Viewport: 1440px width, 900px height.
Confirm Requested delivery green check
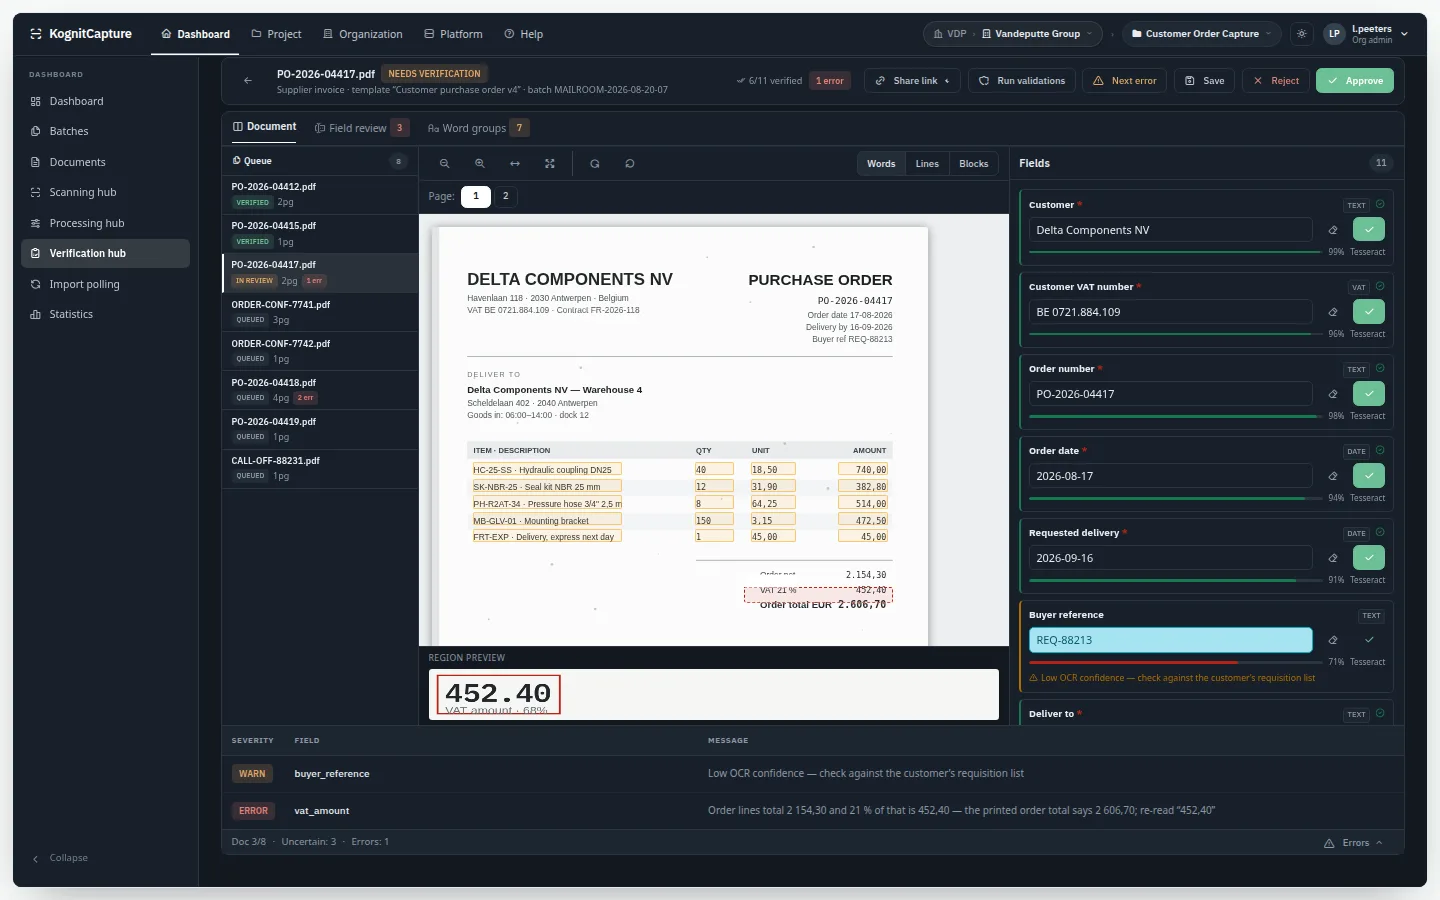coord(1369,558)
